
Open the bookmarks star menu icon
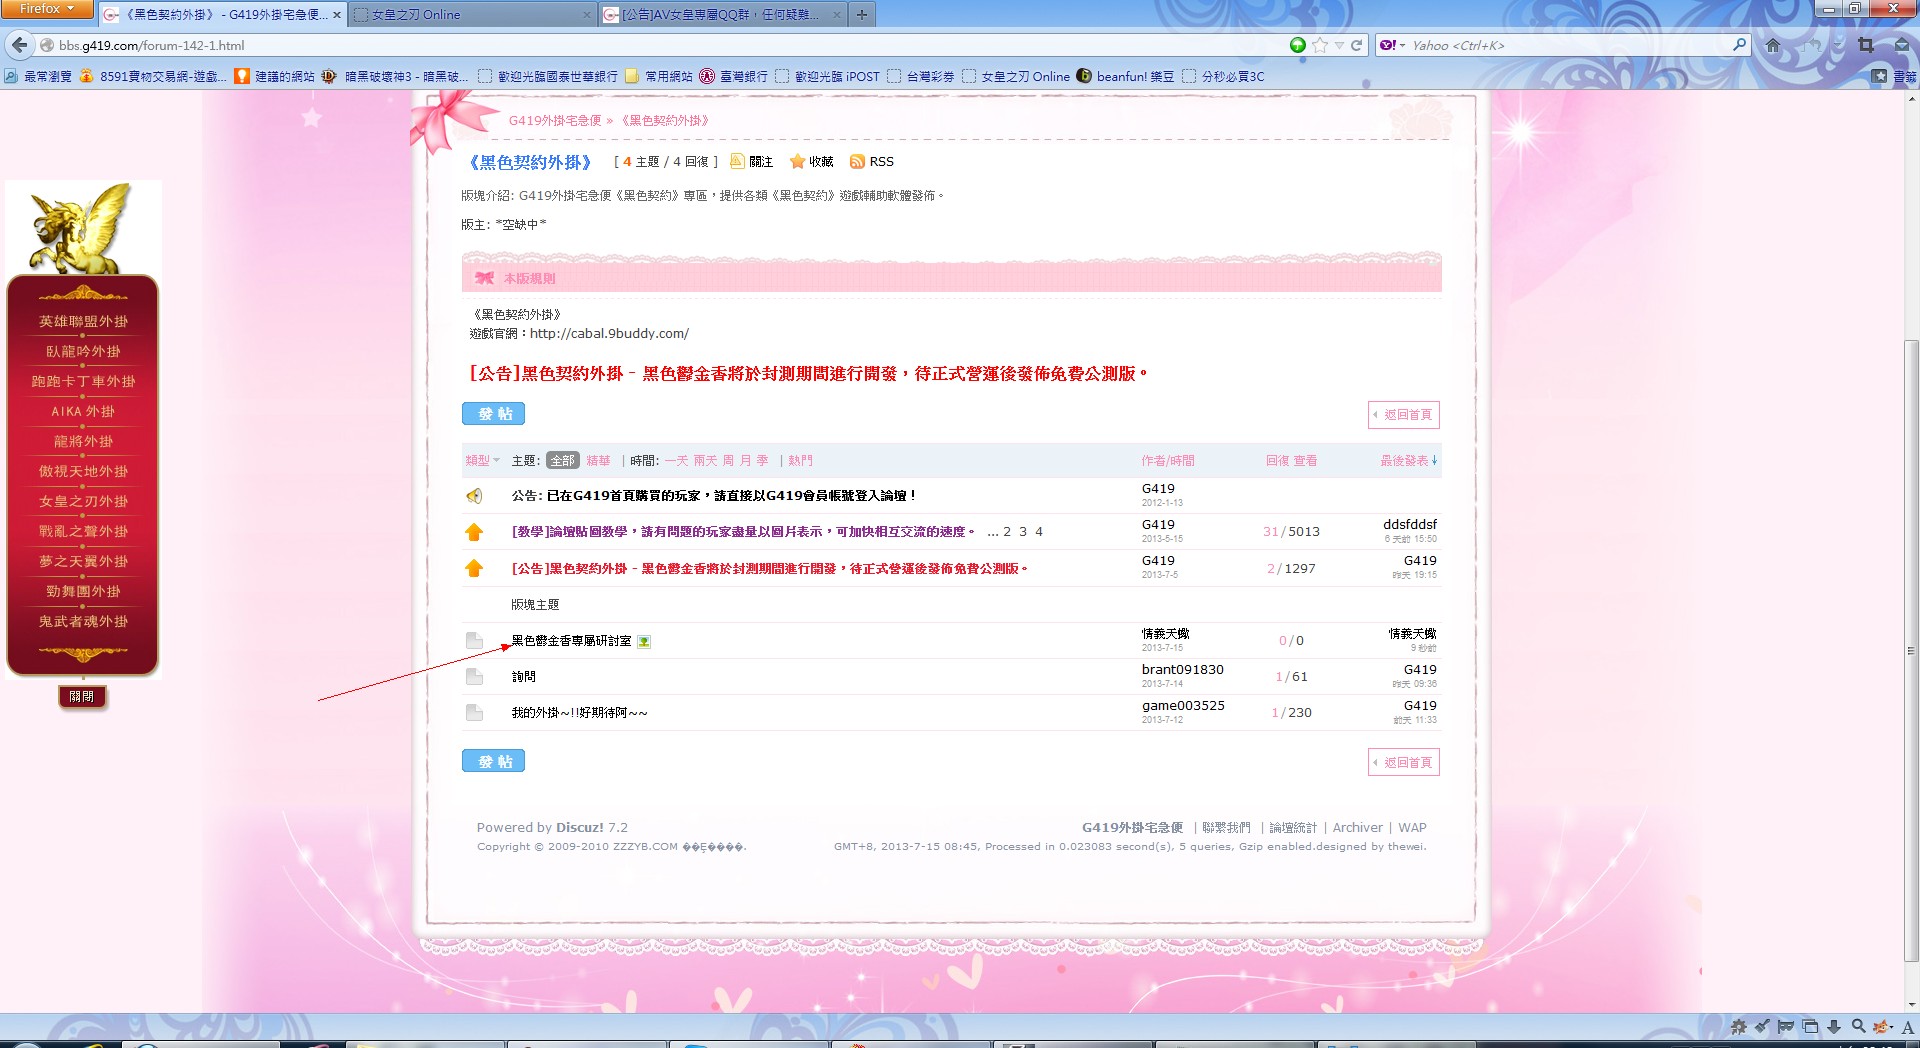tap(1880, 76)
